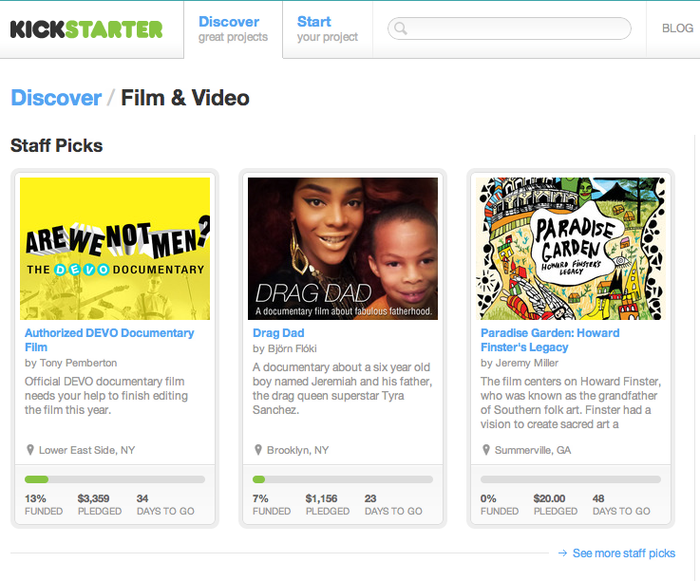The image size is (700, 581).
Task: Click the 13% funded value
Action: click(35, 498)
